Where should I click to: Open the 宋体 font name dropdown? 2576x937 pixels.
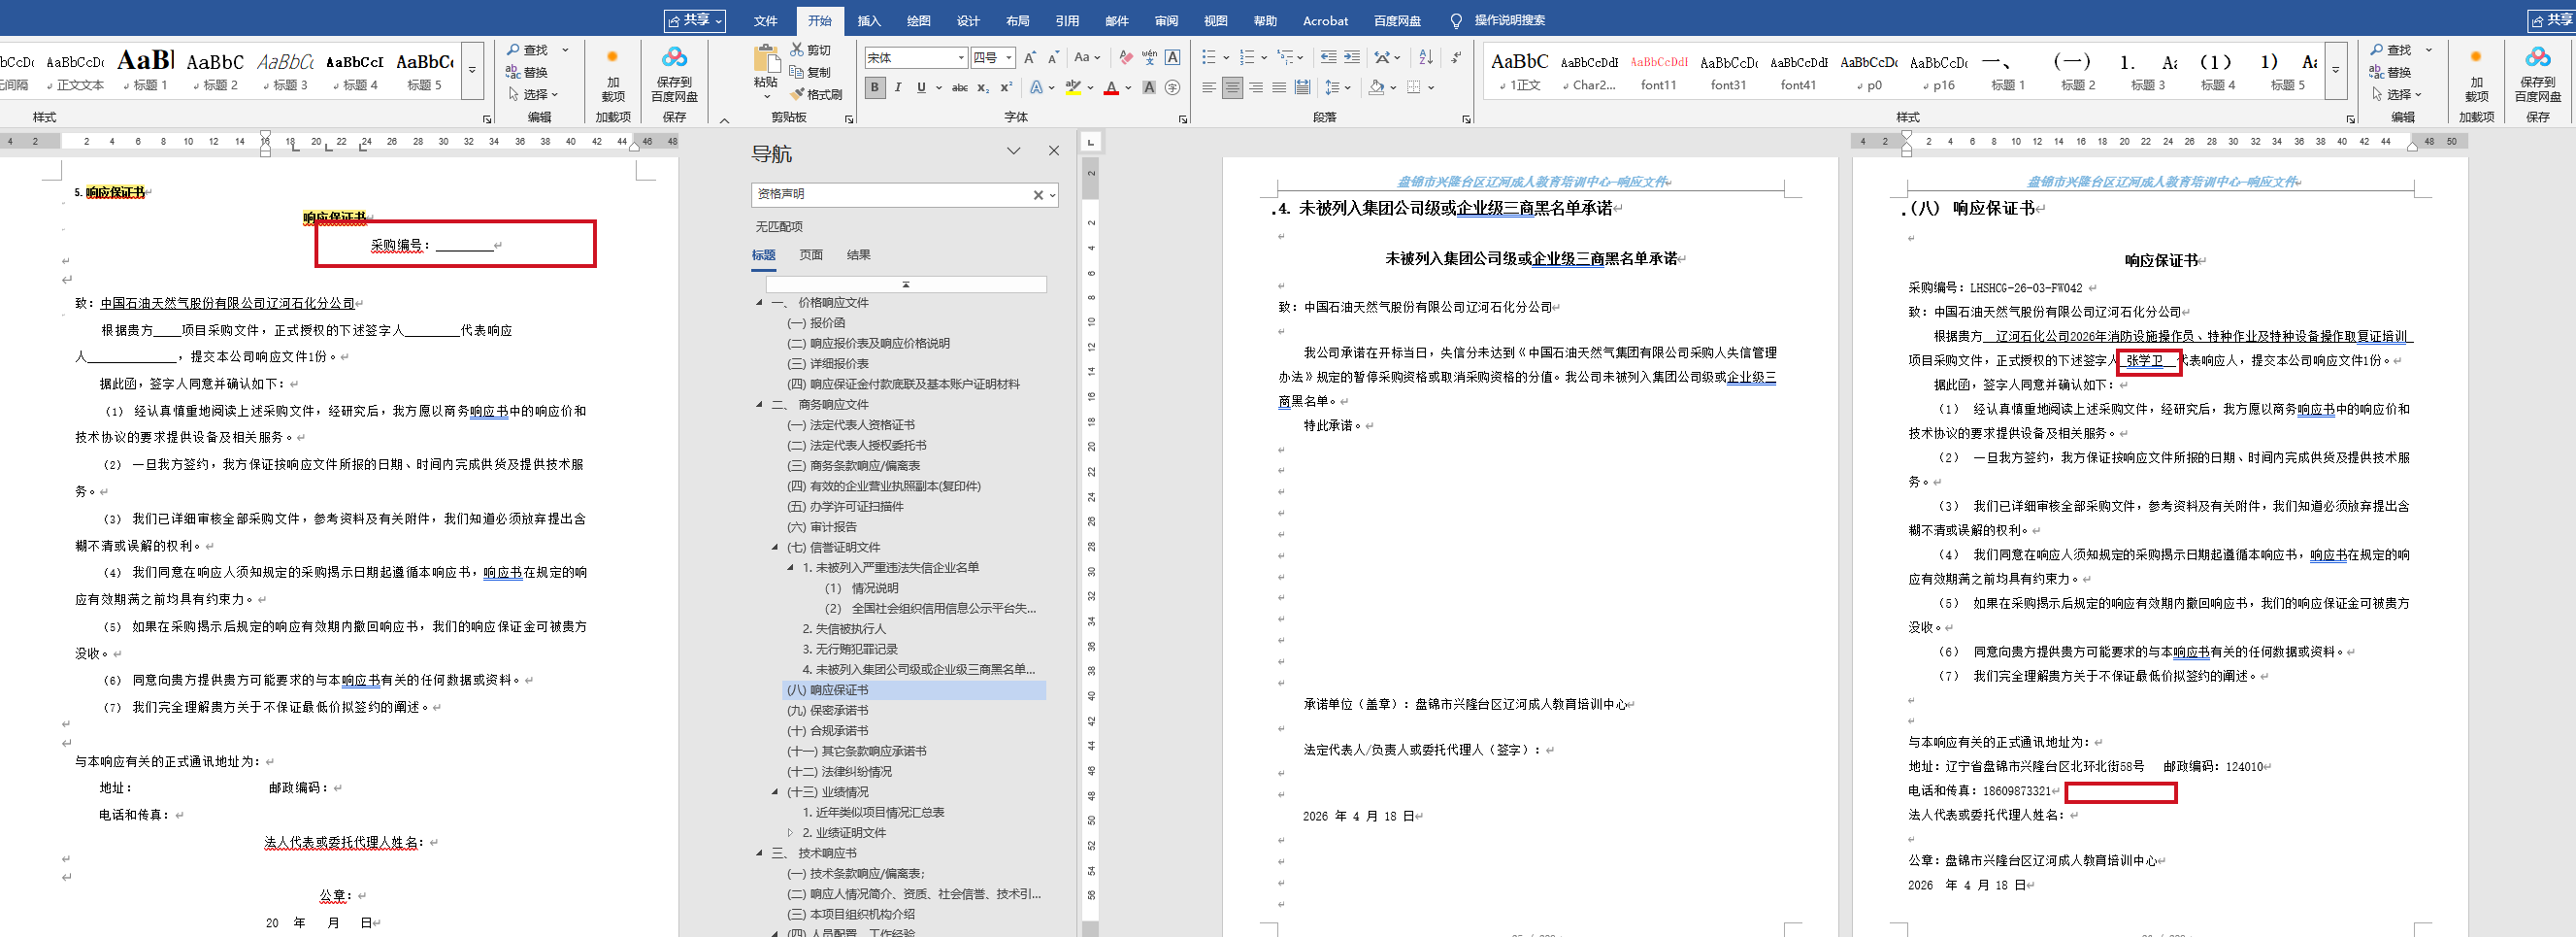(961, 58)
